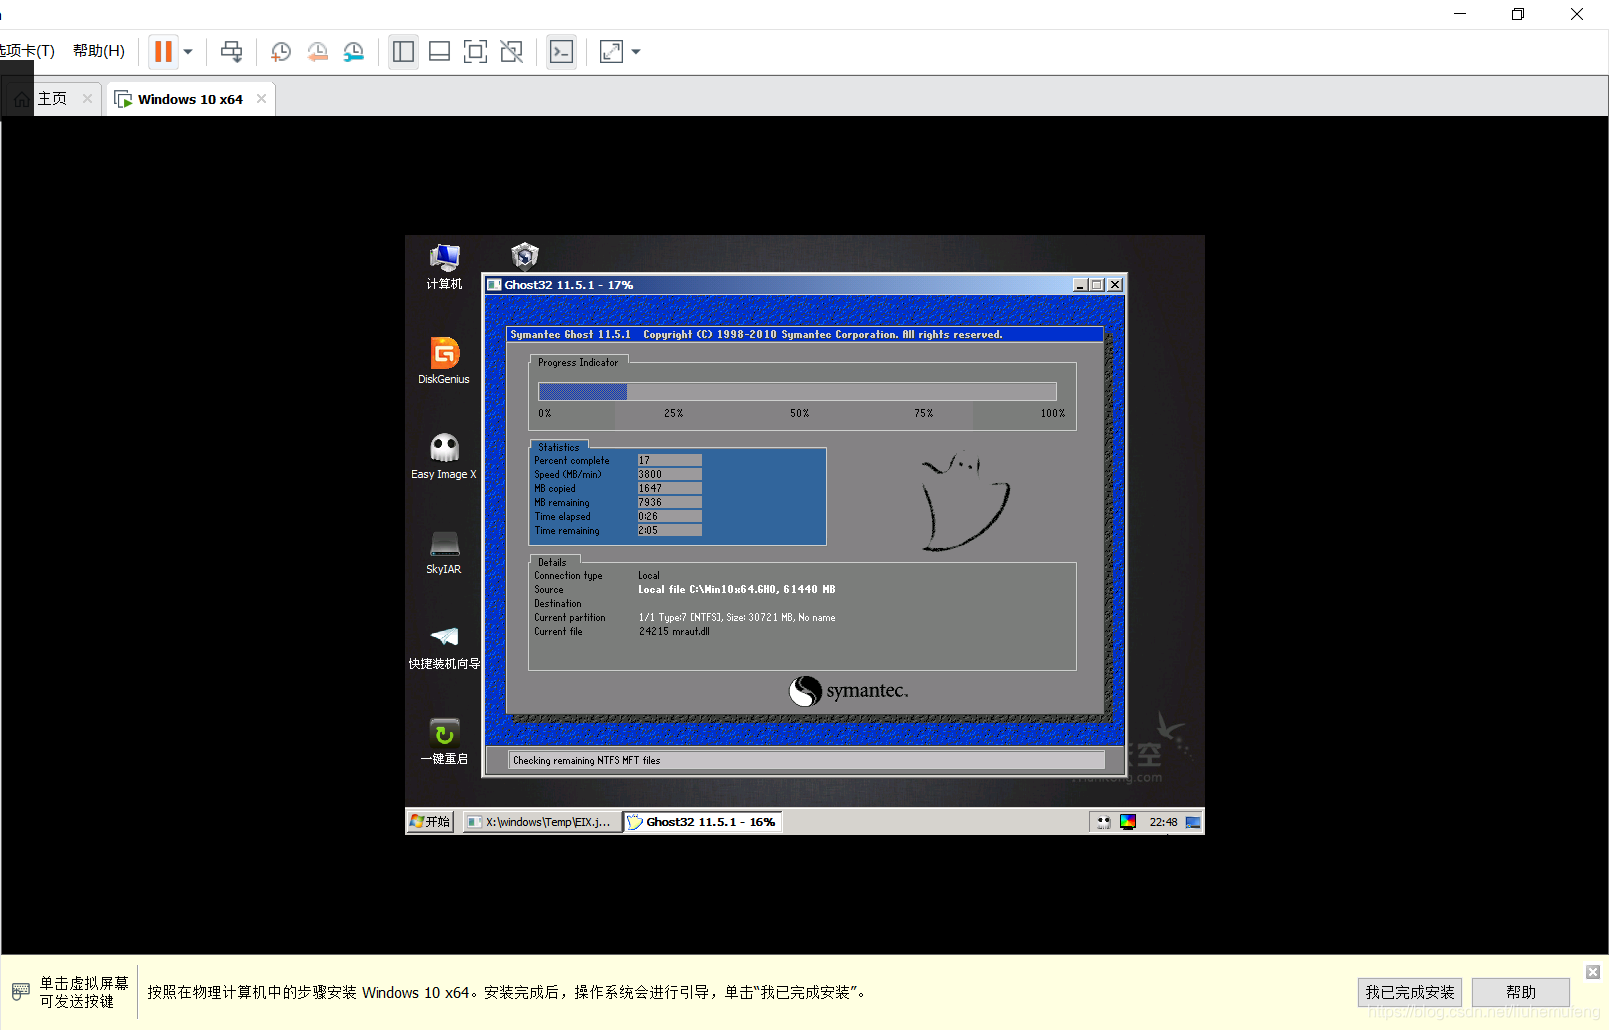Select the X:\windows\Temp\EIX taskbar item
The image size is (1609, 1030).
[541, 822]
